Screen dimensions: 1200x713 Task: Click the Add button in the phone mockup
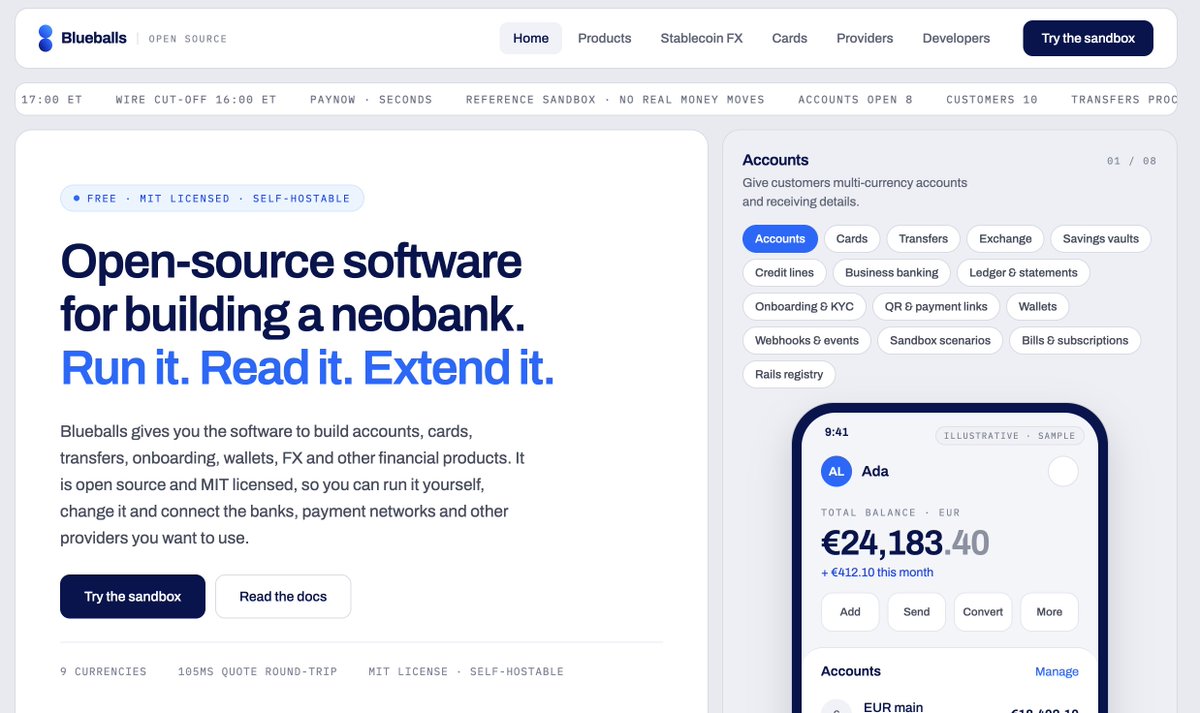pos(850,612)
